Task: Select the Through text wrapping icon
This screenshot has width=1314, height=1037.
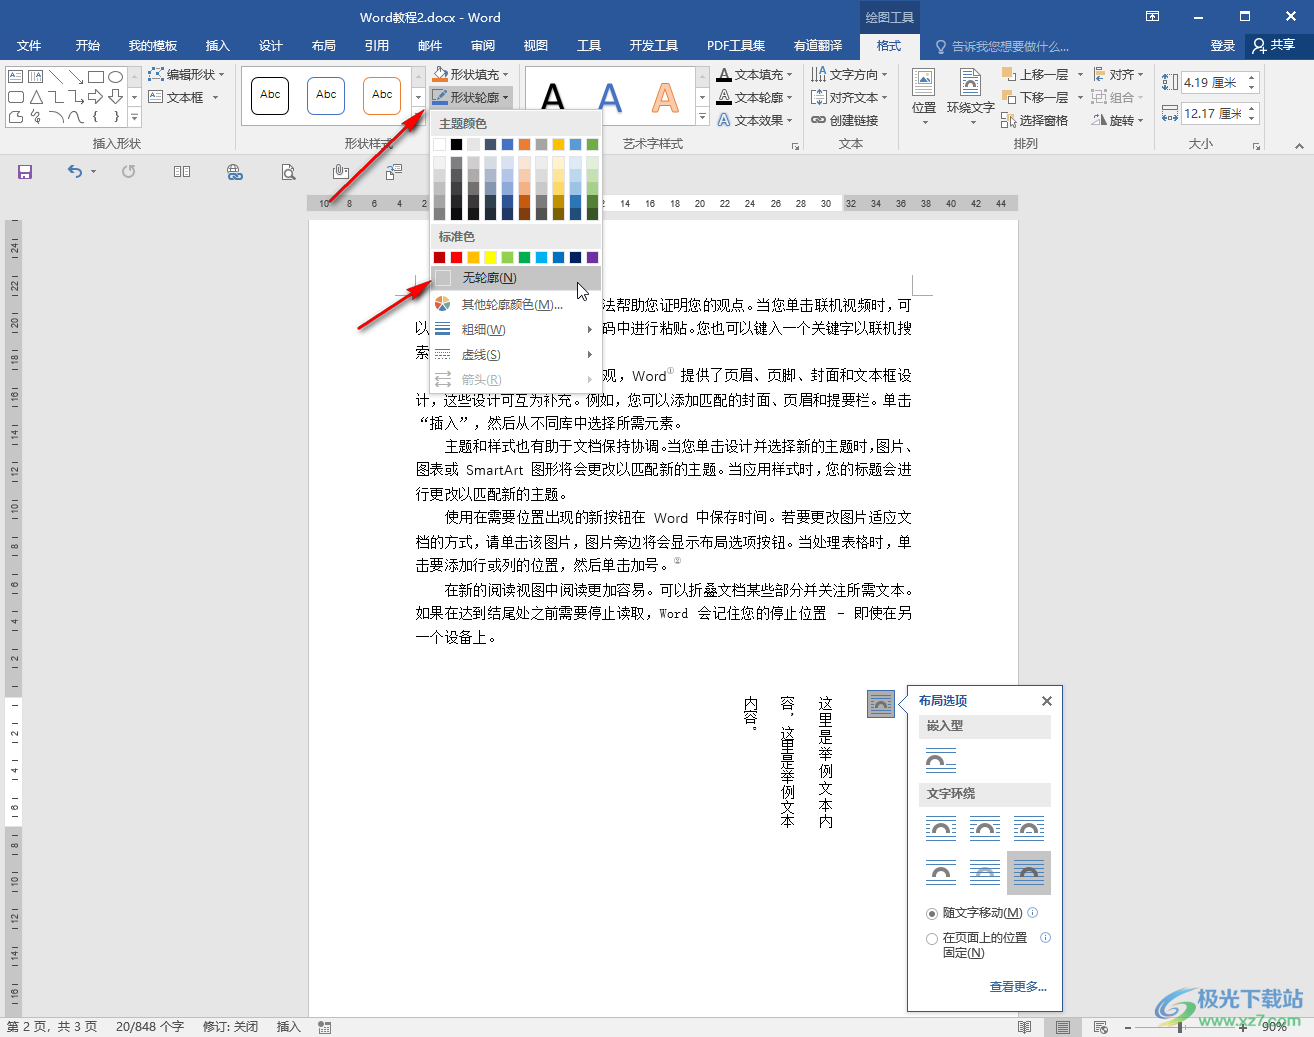Action: (1029, 828)
